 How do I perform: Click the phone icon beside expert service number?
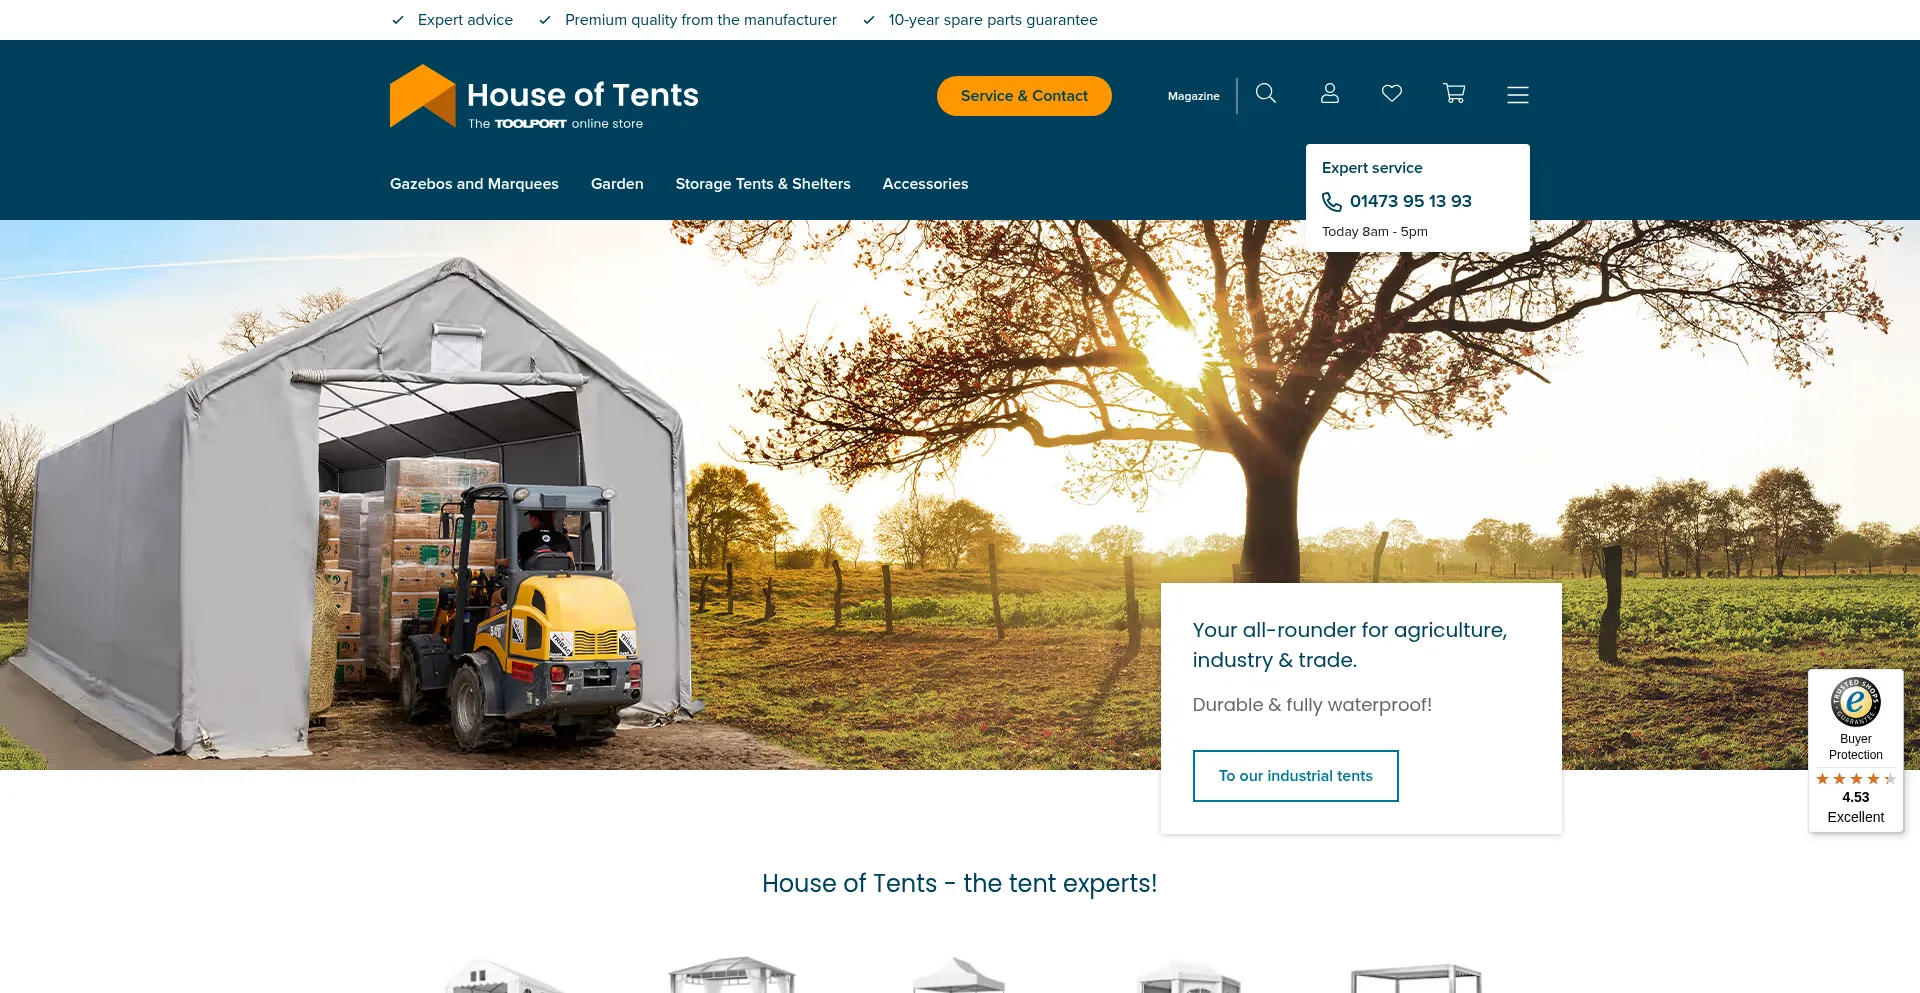point(1332,202)
